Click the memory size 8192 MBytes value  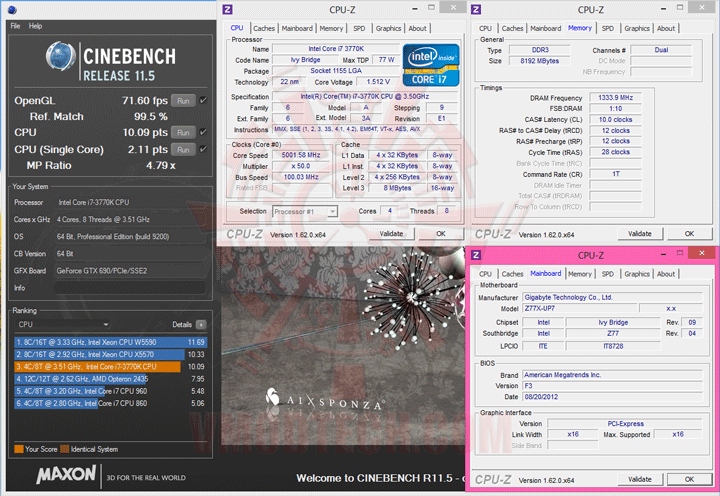(540, 61)
